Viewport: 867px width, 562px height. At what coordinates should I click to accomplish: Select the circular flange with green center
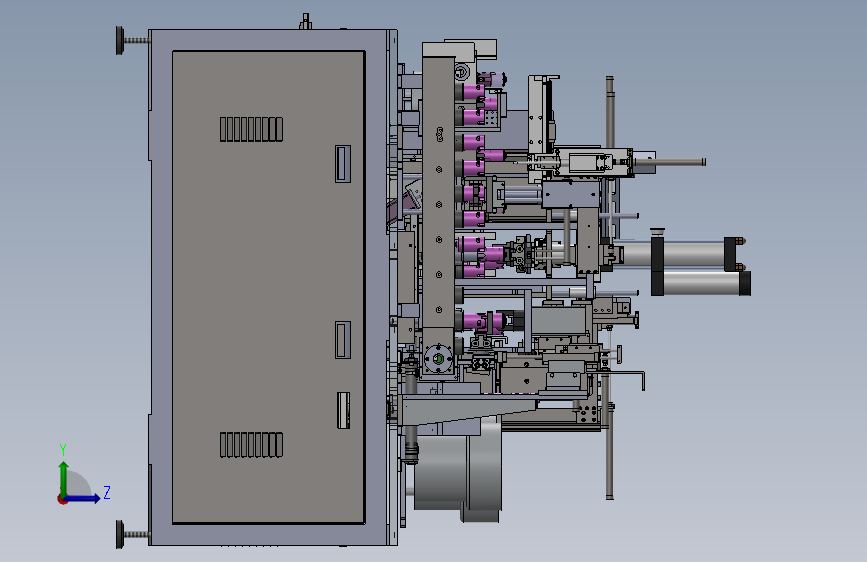[438, 360]
